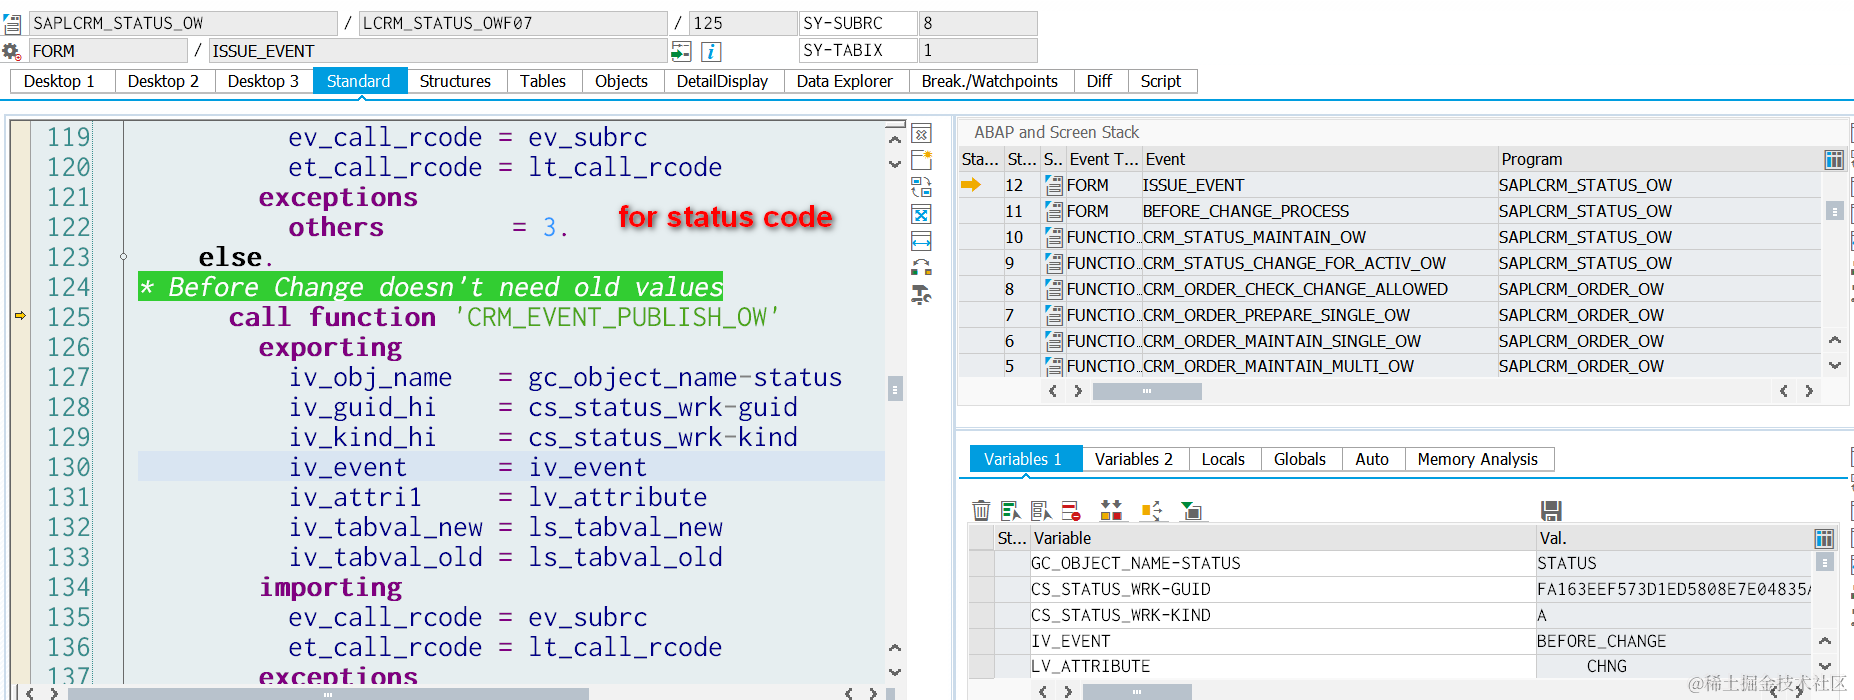The image size is (1854, 700).
Task: Click the program document icon beside SAPLCRM_STATUS_OW field
Action: pos(12,23)
